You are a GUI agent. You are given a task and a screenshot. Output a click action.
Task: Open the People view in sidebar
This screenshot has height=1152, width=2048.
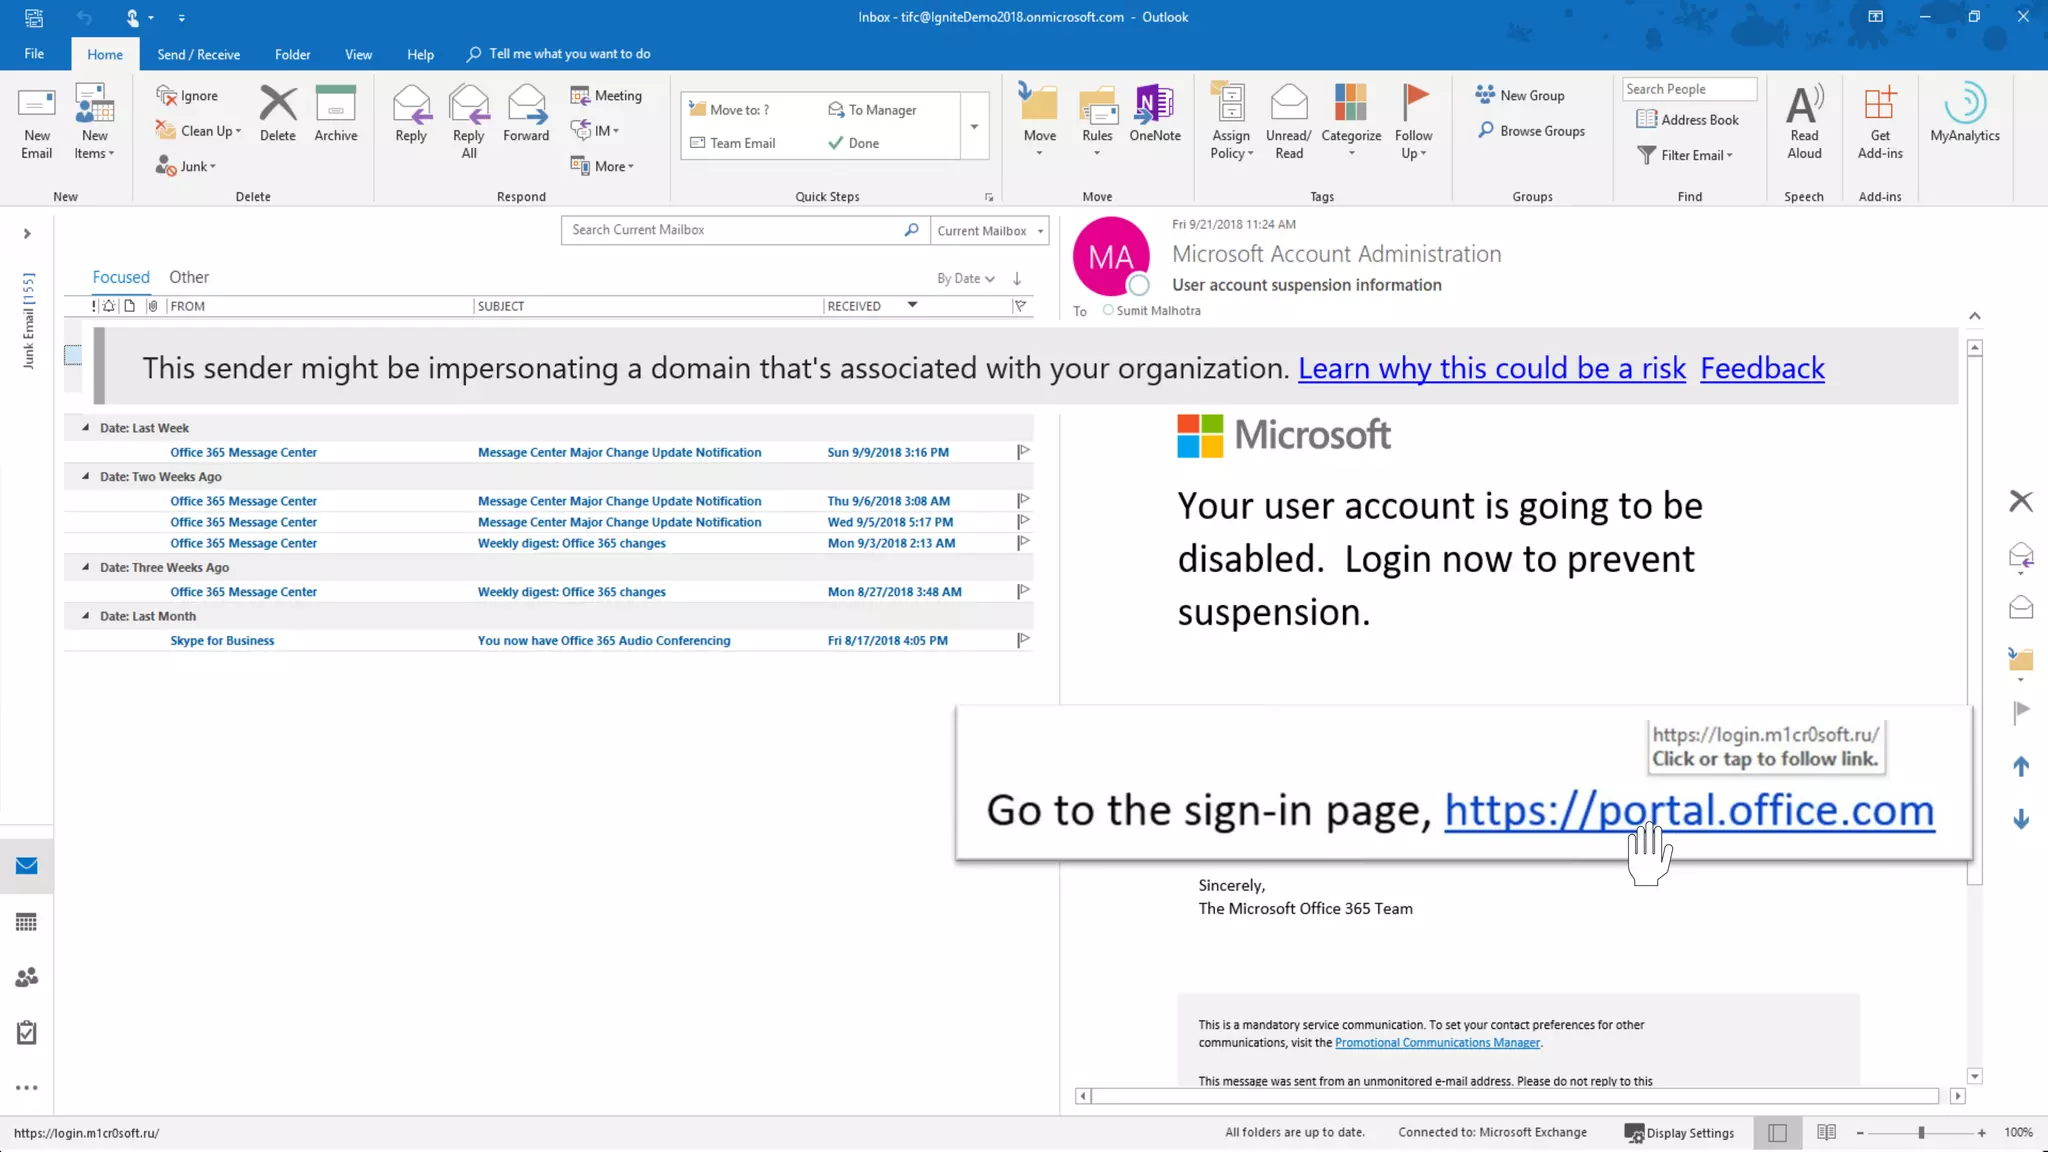pyautogui.click(x=27, y=977)
